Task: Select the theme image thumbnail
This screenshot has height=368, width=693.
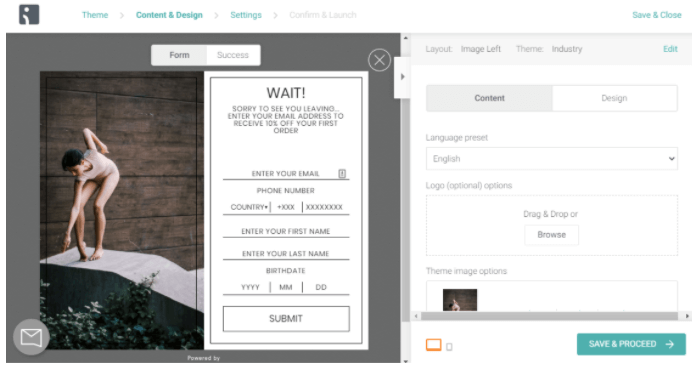Action: (x=460, y=300)
